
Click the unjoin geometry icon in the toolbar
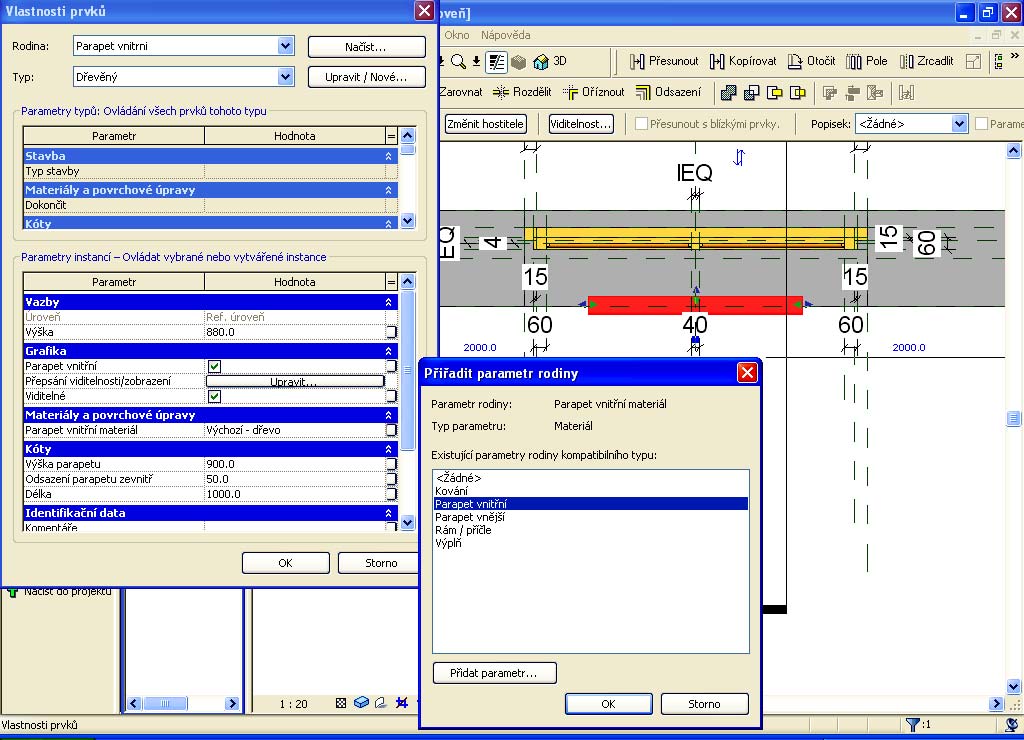click(x=752, y=93)
